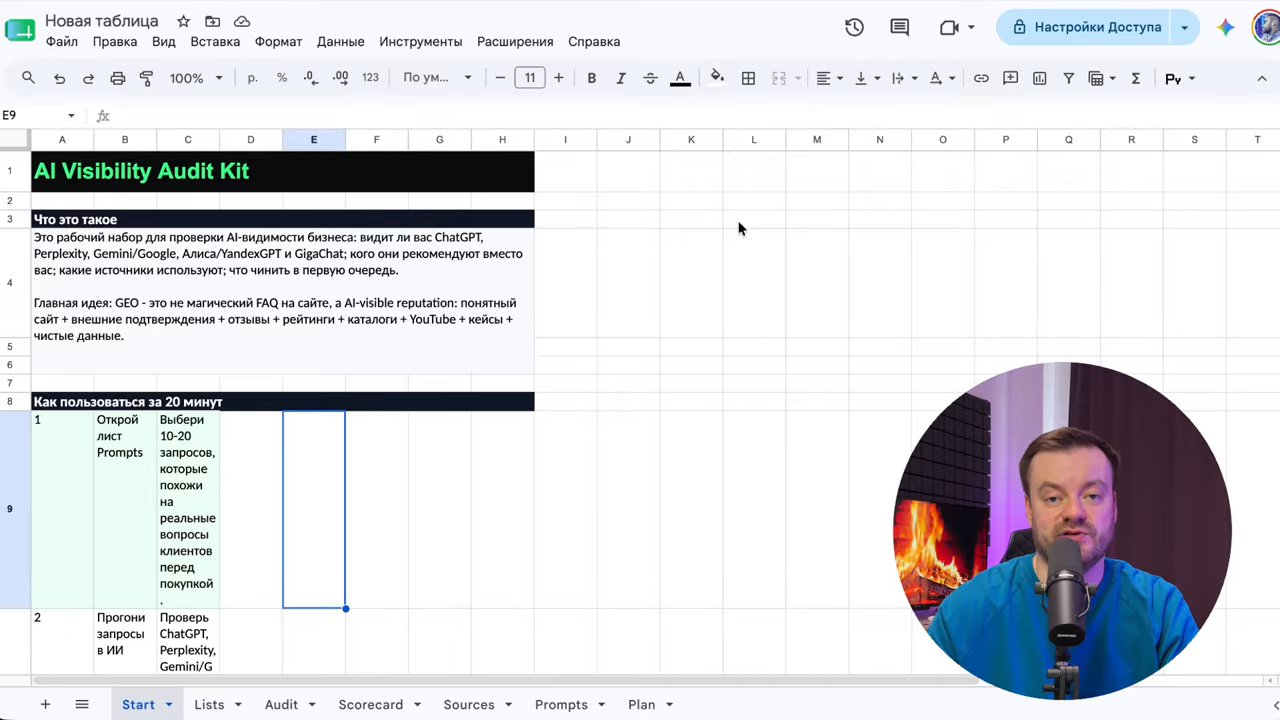The width and height of the screenshot is (1280, 720).
Task: Select the paint format roller icon
Action: click(x=147, y=78)
